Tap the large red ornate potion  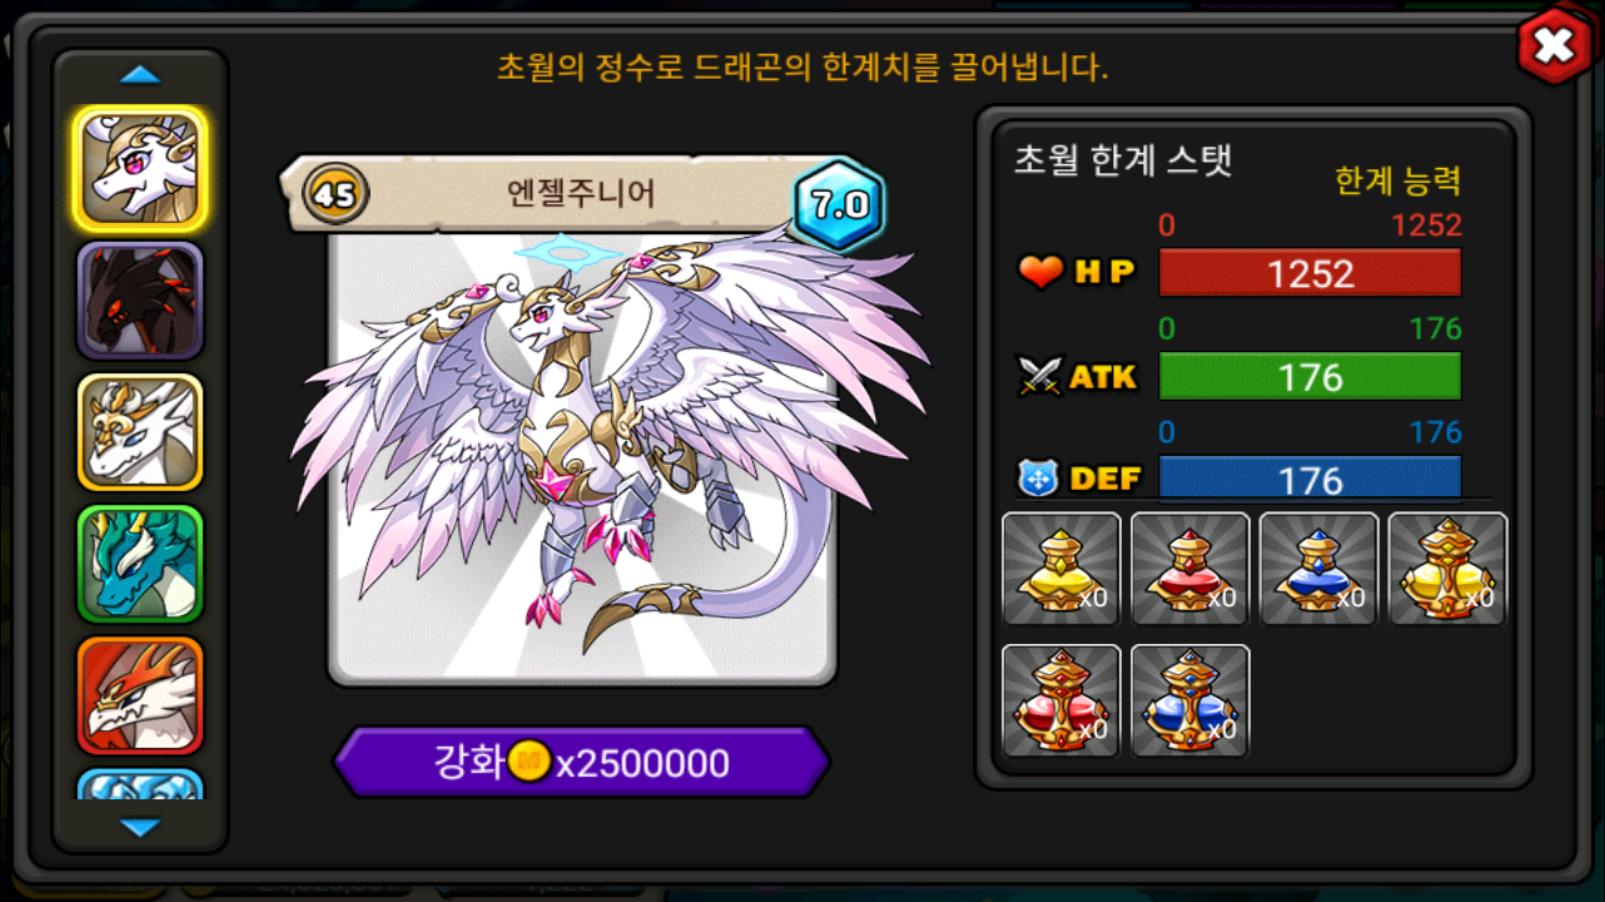[1061, 701]
